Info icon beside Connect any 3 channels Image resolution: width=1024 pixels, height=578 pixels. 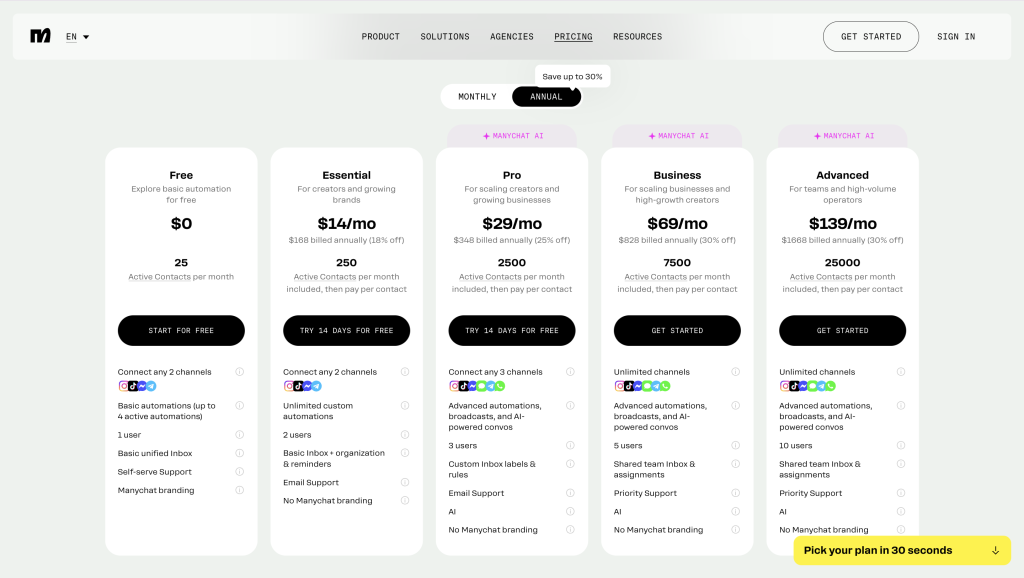570,372
